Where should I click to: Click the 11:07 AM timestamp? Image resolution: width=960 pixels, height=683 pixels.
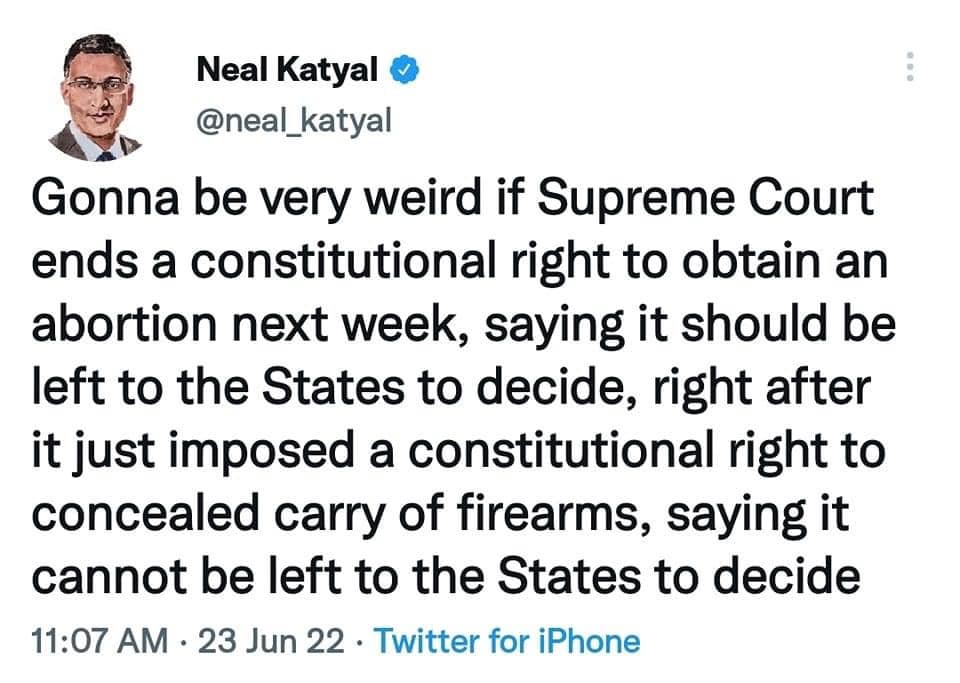coord(100,640)
